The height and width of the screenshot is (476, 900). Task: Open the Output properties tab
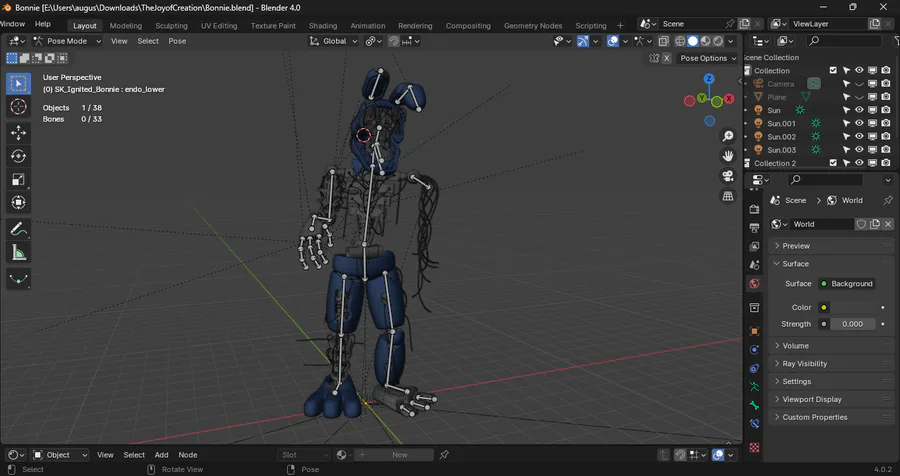754,229
